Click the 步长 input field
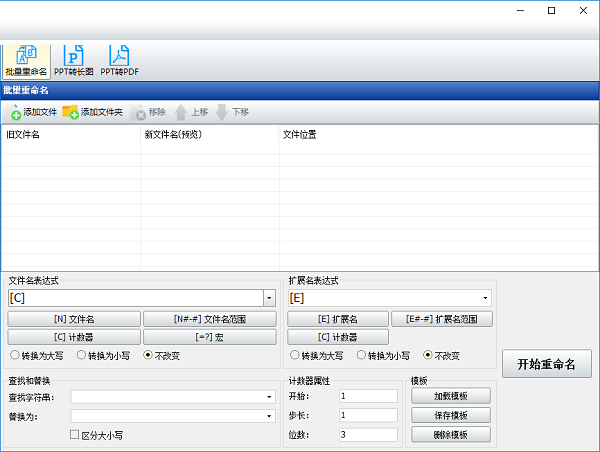This screenshot has height=452, width=600. 368,415
